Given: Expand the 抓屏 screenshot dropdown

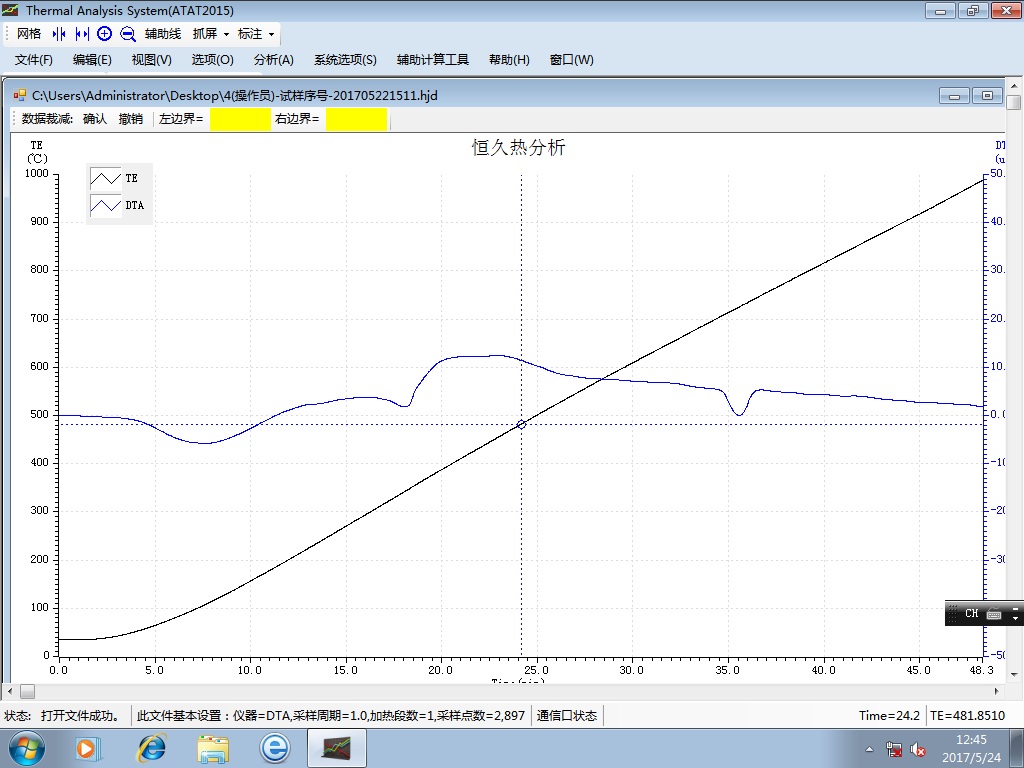Looking at the screenshot, I should click(210, 34).
